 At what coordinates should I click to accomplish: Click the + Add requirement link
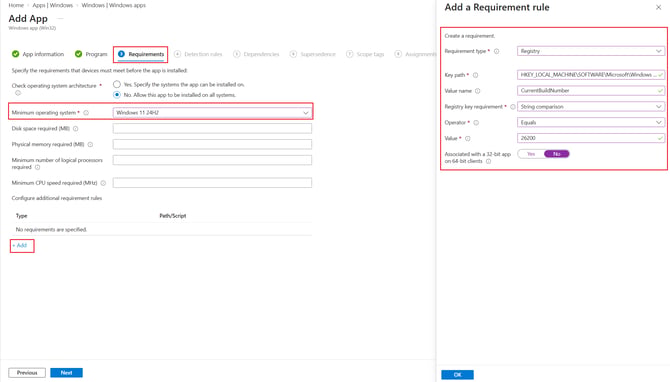click(20, 245)
